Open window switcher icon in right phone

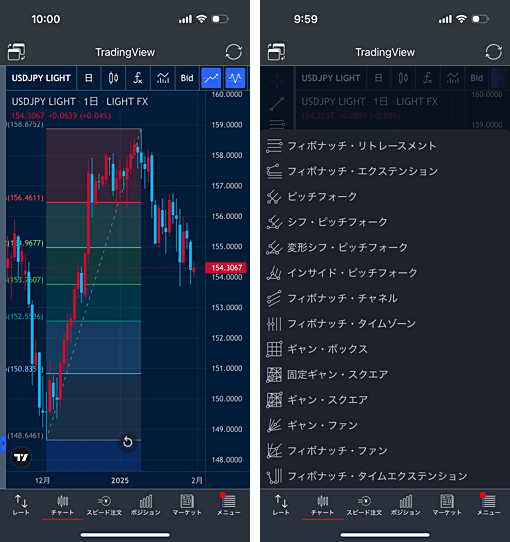276,52
